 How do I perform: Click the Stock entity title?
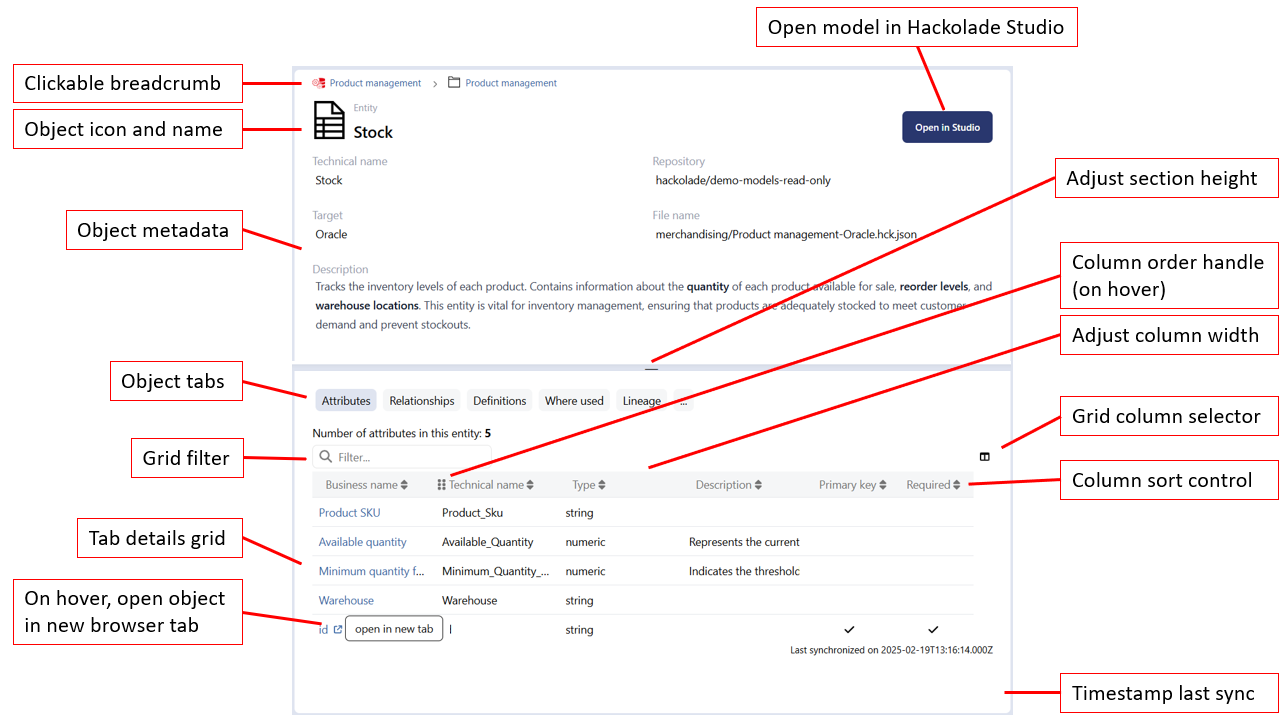click(x=373, y=132)
